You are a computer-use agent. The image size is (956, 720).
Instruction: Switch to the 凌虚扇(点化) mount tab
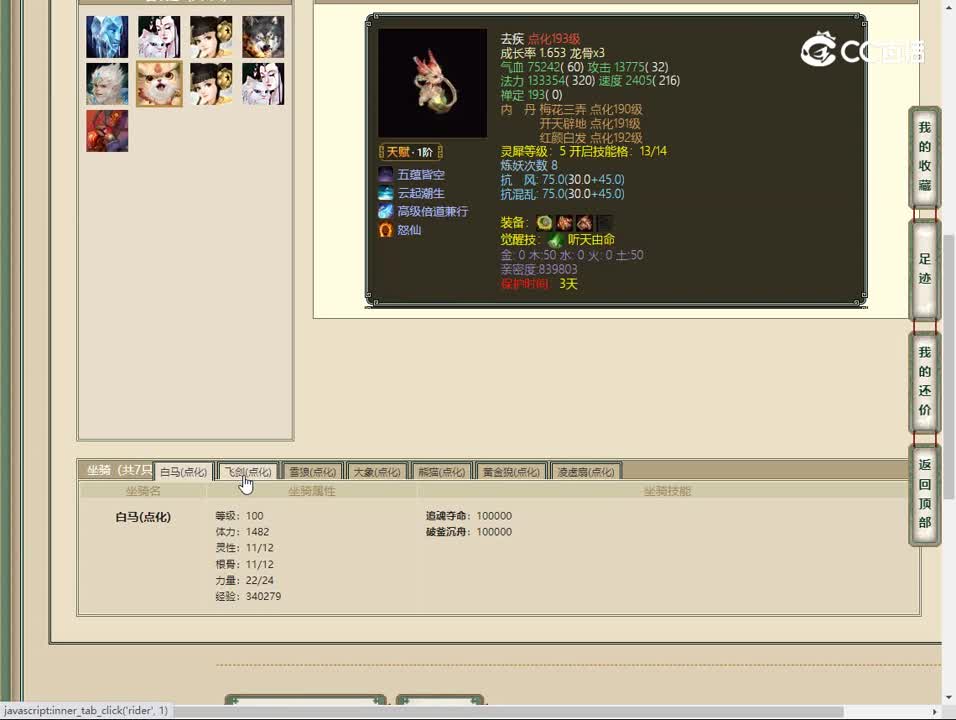[586, 472]
